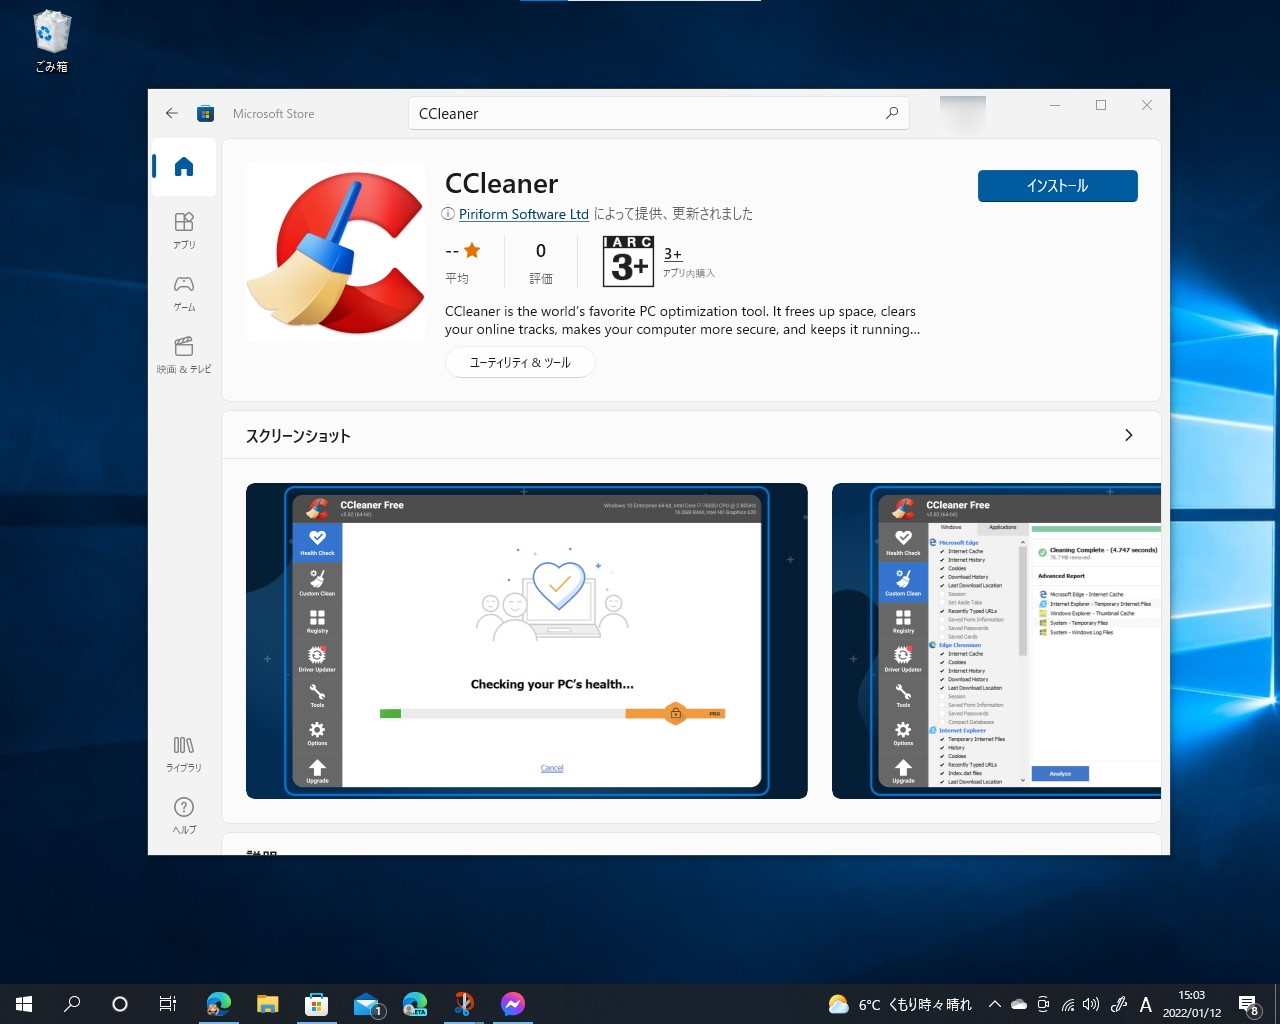Click the Microsoft Store logo icon
The image size is (1280, 1024).
click(206, 114)
